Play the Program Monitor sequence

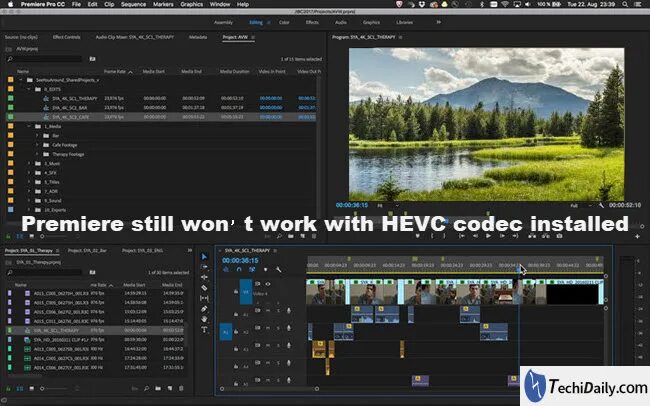[488, 236]
